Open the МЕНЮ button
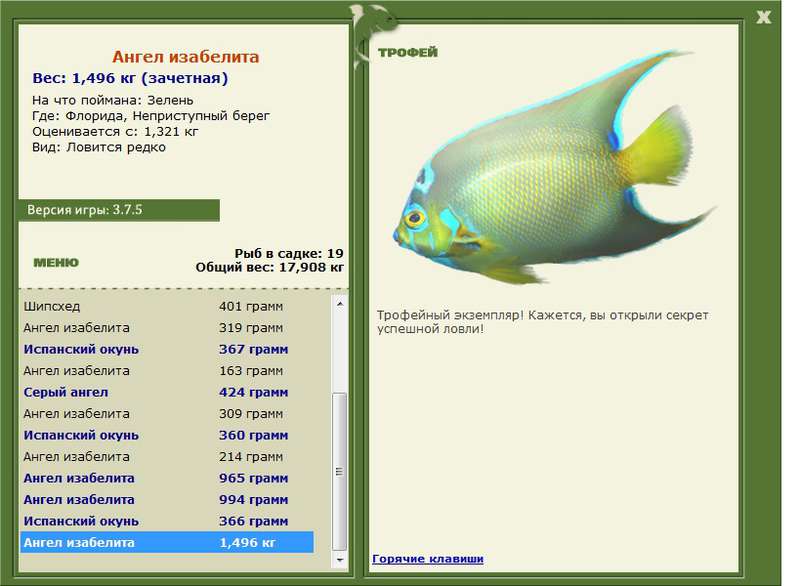The image size is (800, 586). pos(56,263)
